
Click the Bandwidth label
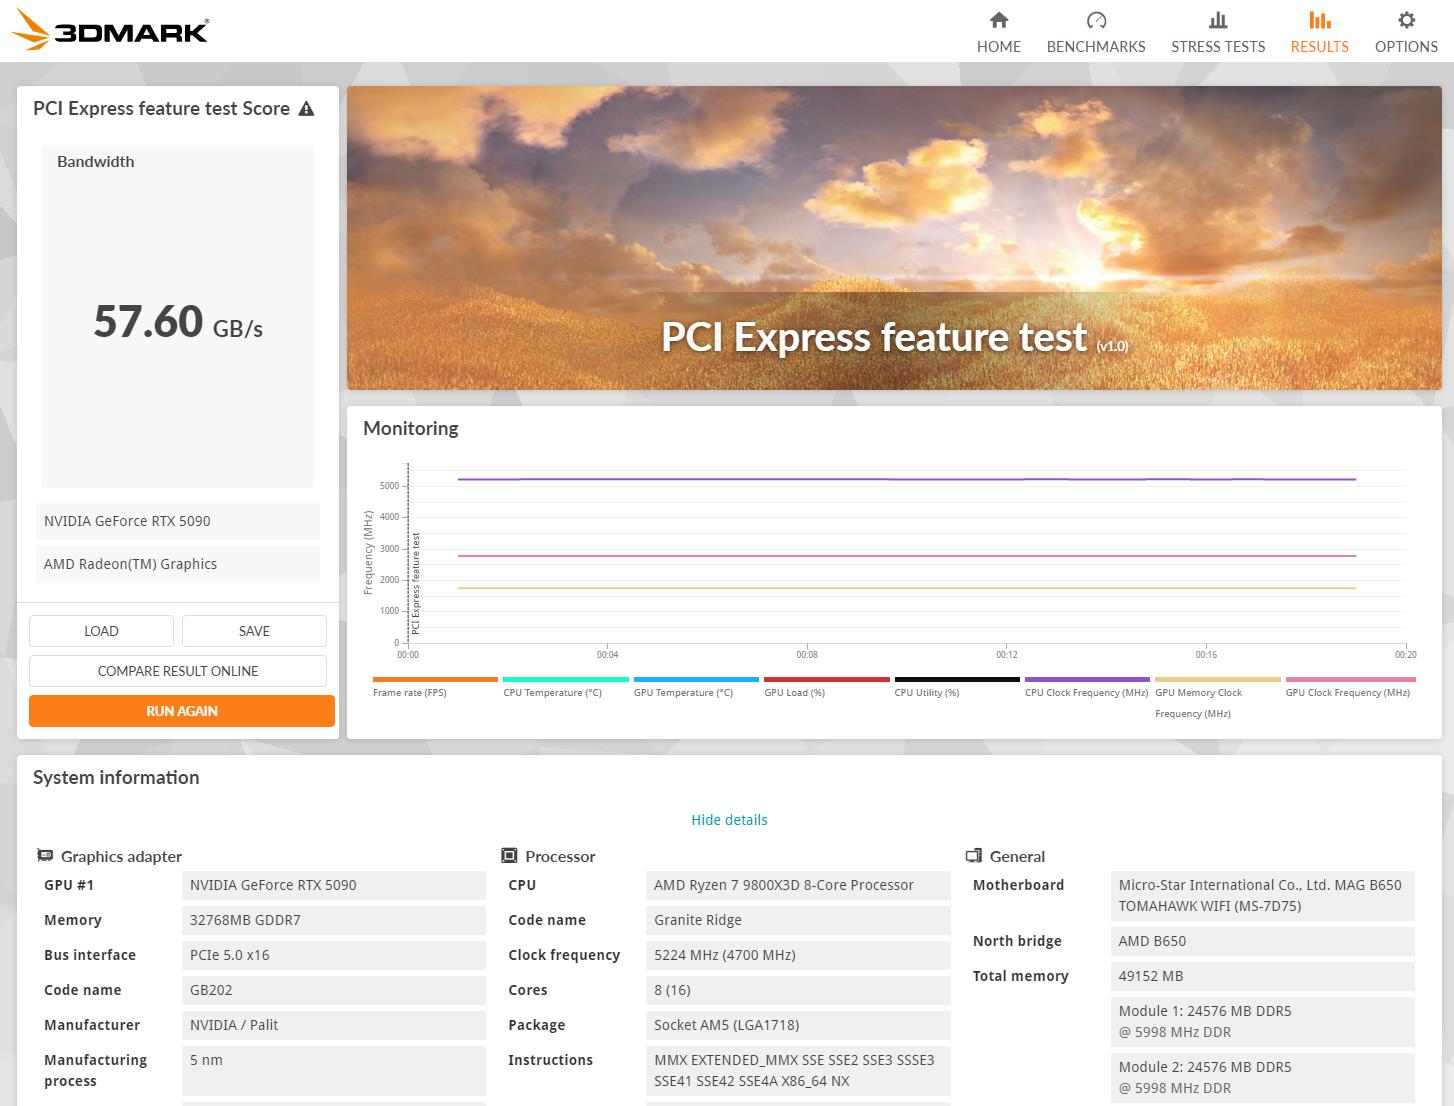[x=95, y=162]
